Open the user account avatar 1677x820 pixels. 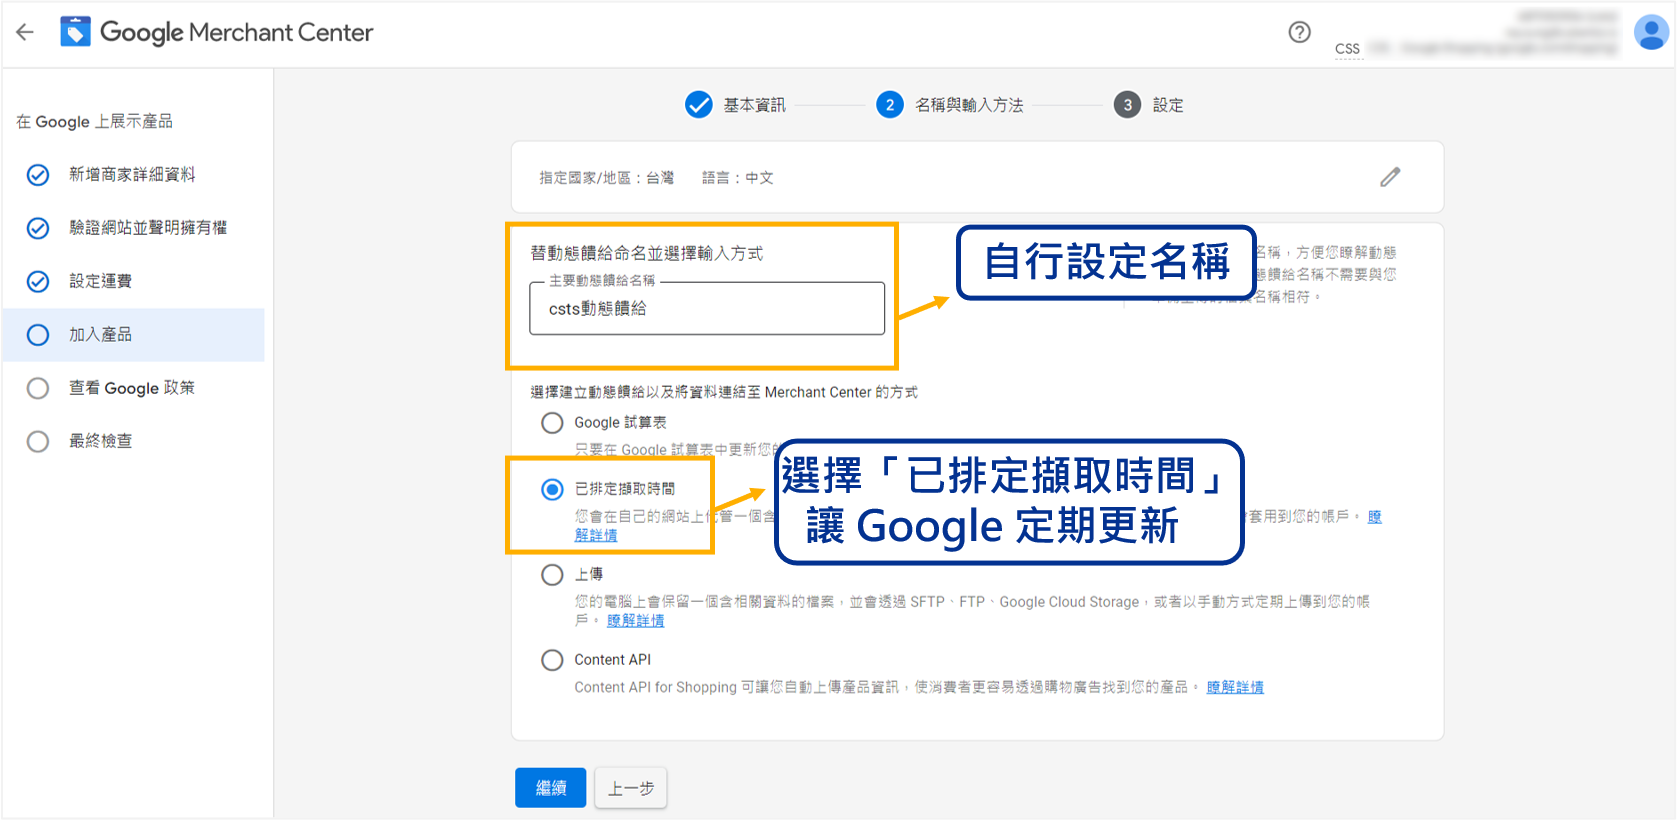coord(1651,32)
